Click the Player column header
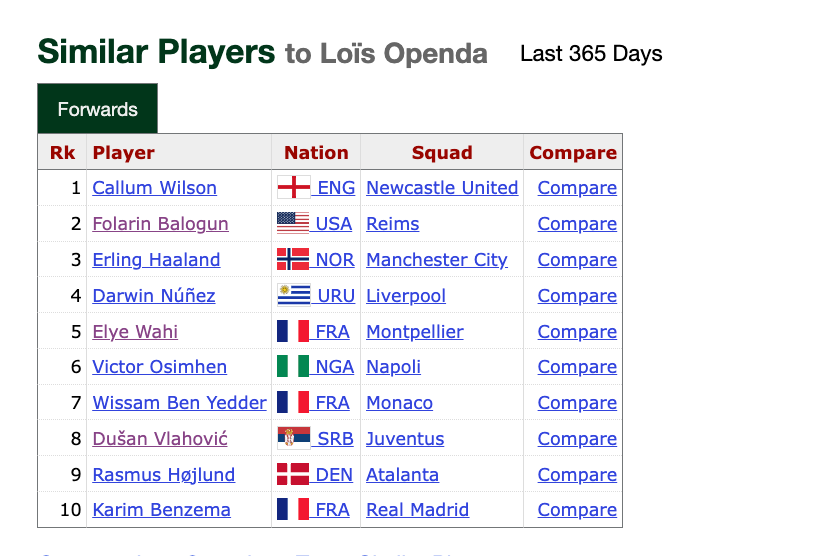 click(124, 152)
